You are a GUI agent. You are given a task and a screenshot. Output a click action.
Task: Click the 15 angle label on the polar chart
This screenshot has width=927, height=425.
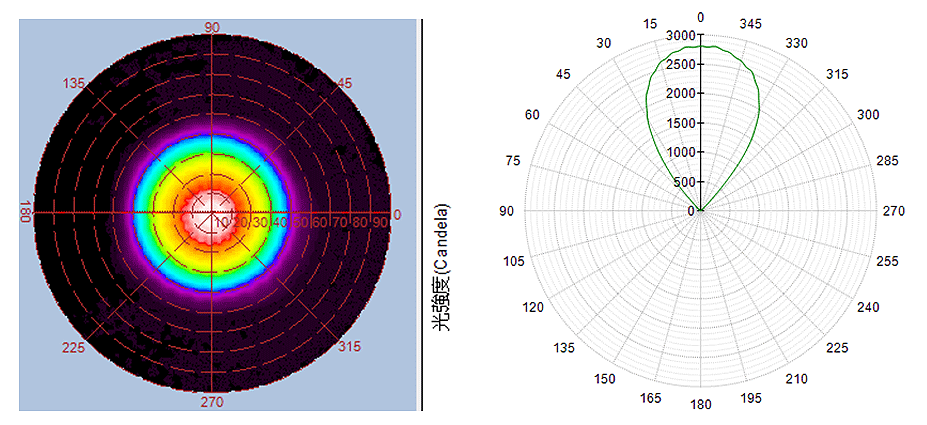click(x=650, y=22)
